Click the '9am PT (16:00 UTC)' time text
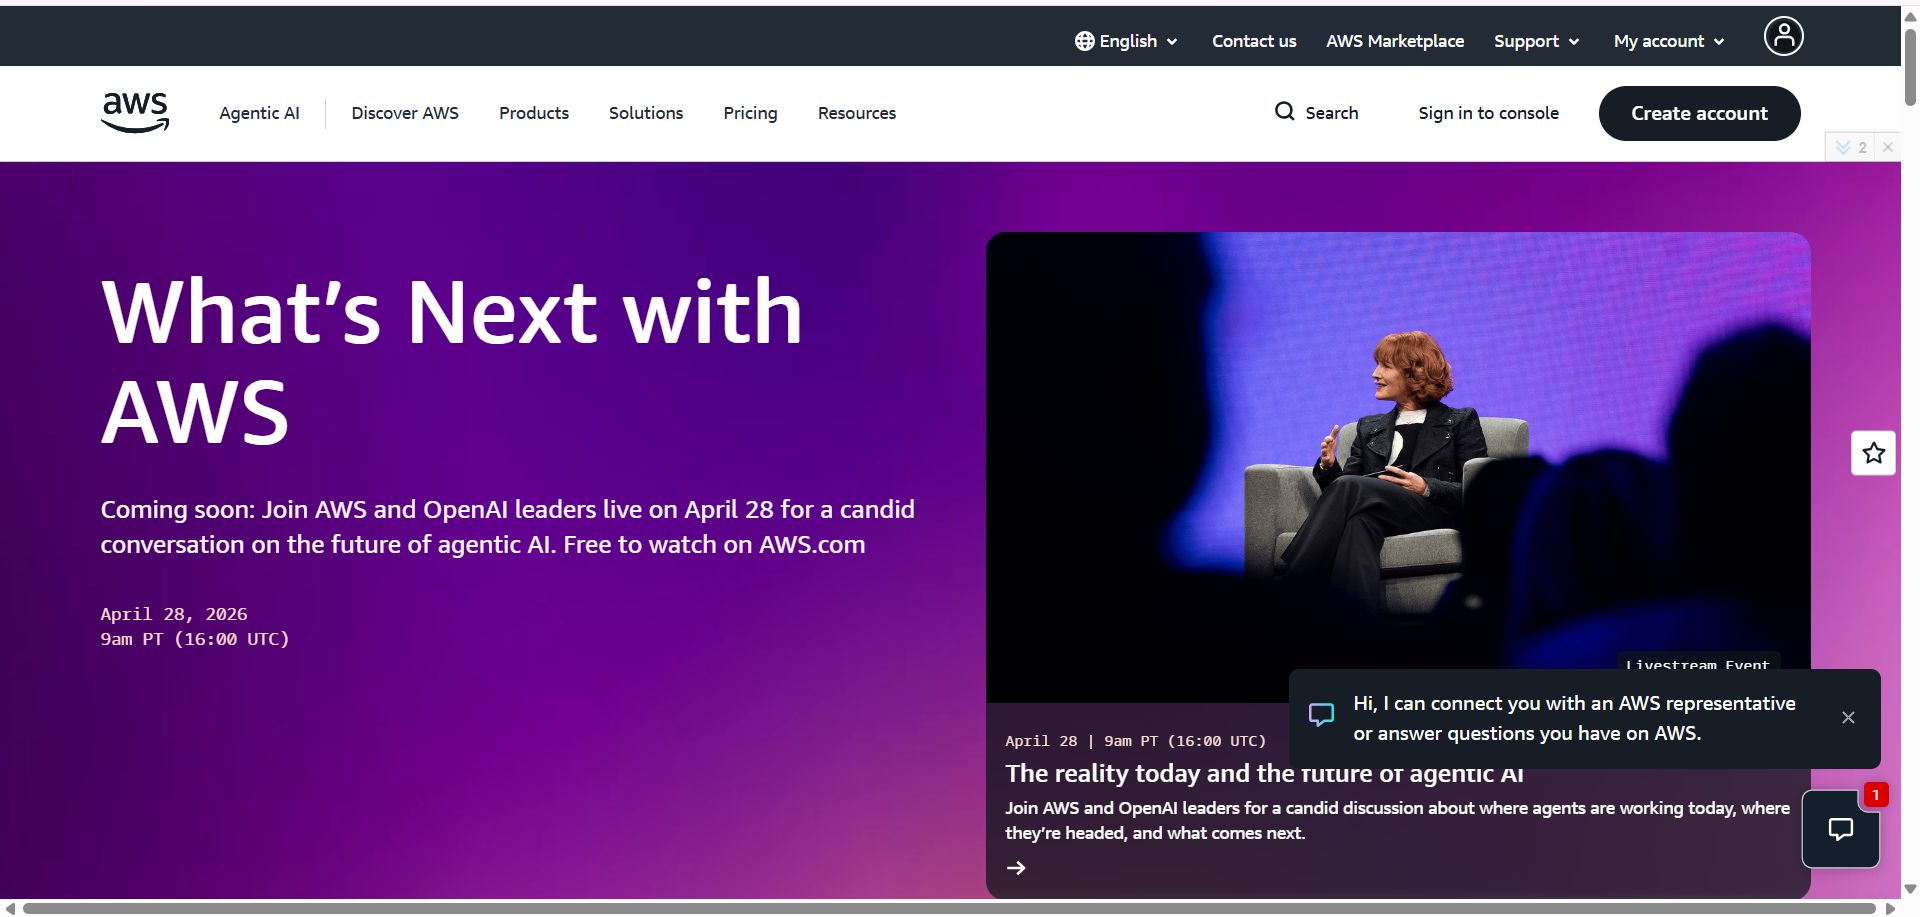The image size is (1920, 917). [x=195, y=639]
